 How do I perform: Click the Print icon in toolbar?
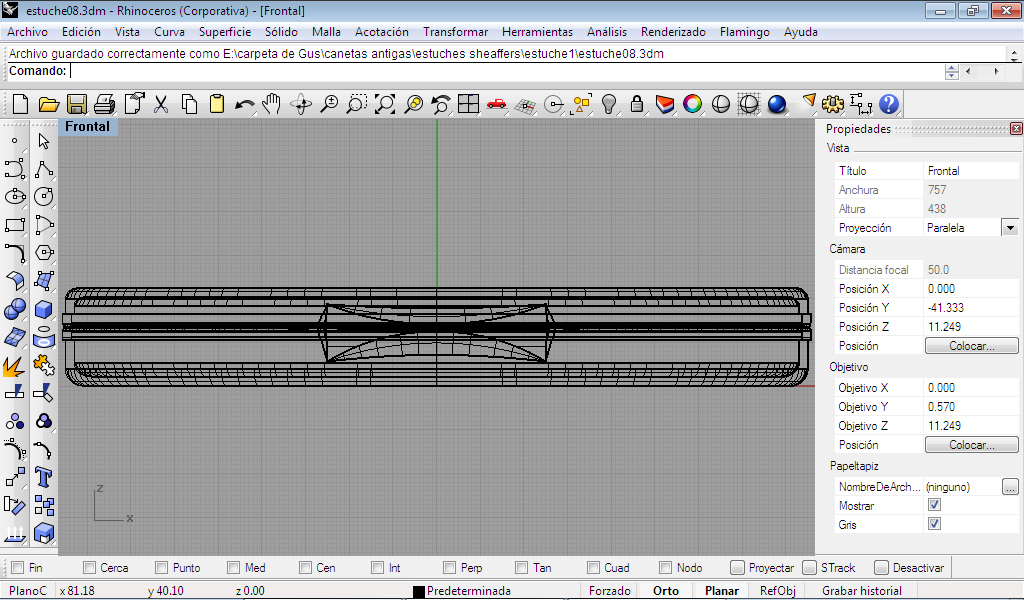105,104
